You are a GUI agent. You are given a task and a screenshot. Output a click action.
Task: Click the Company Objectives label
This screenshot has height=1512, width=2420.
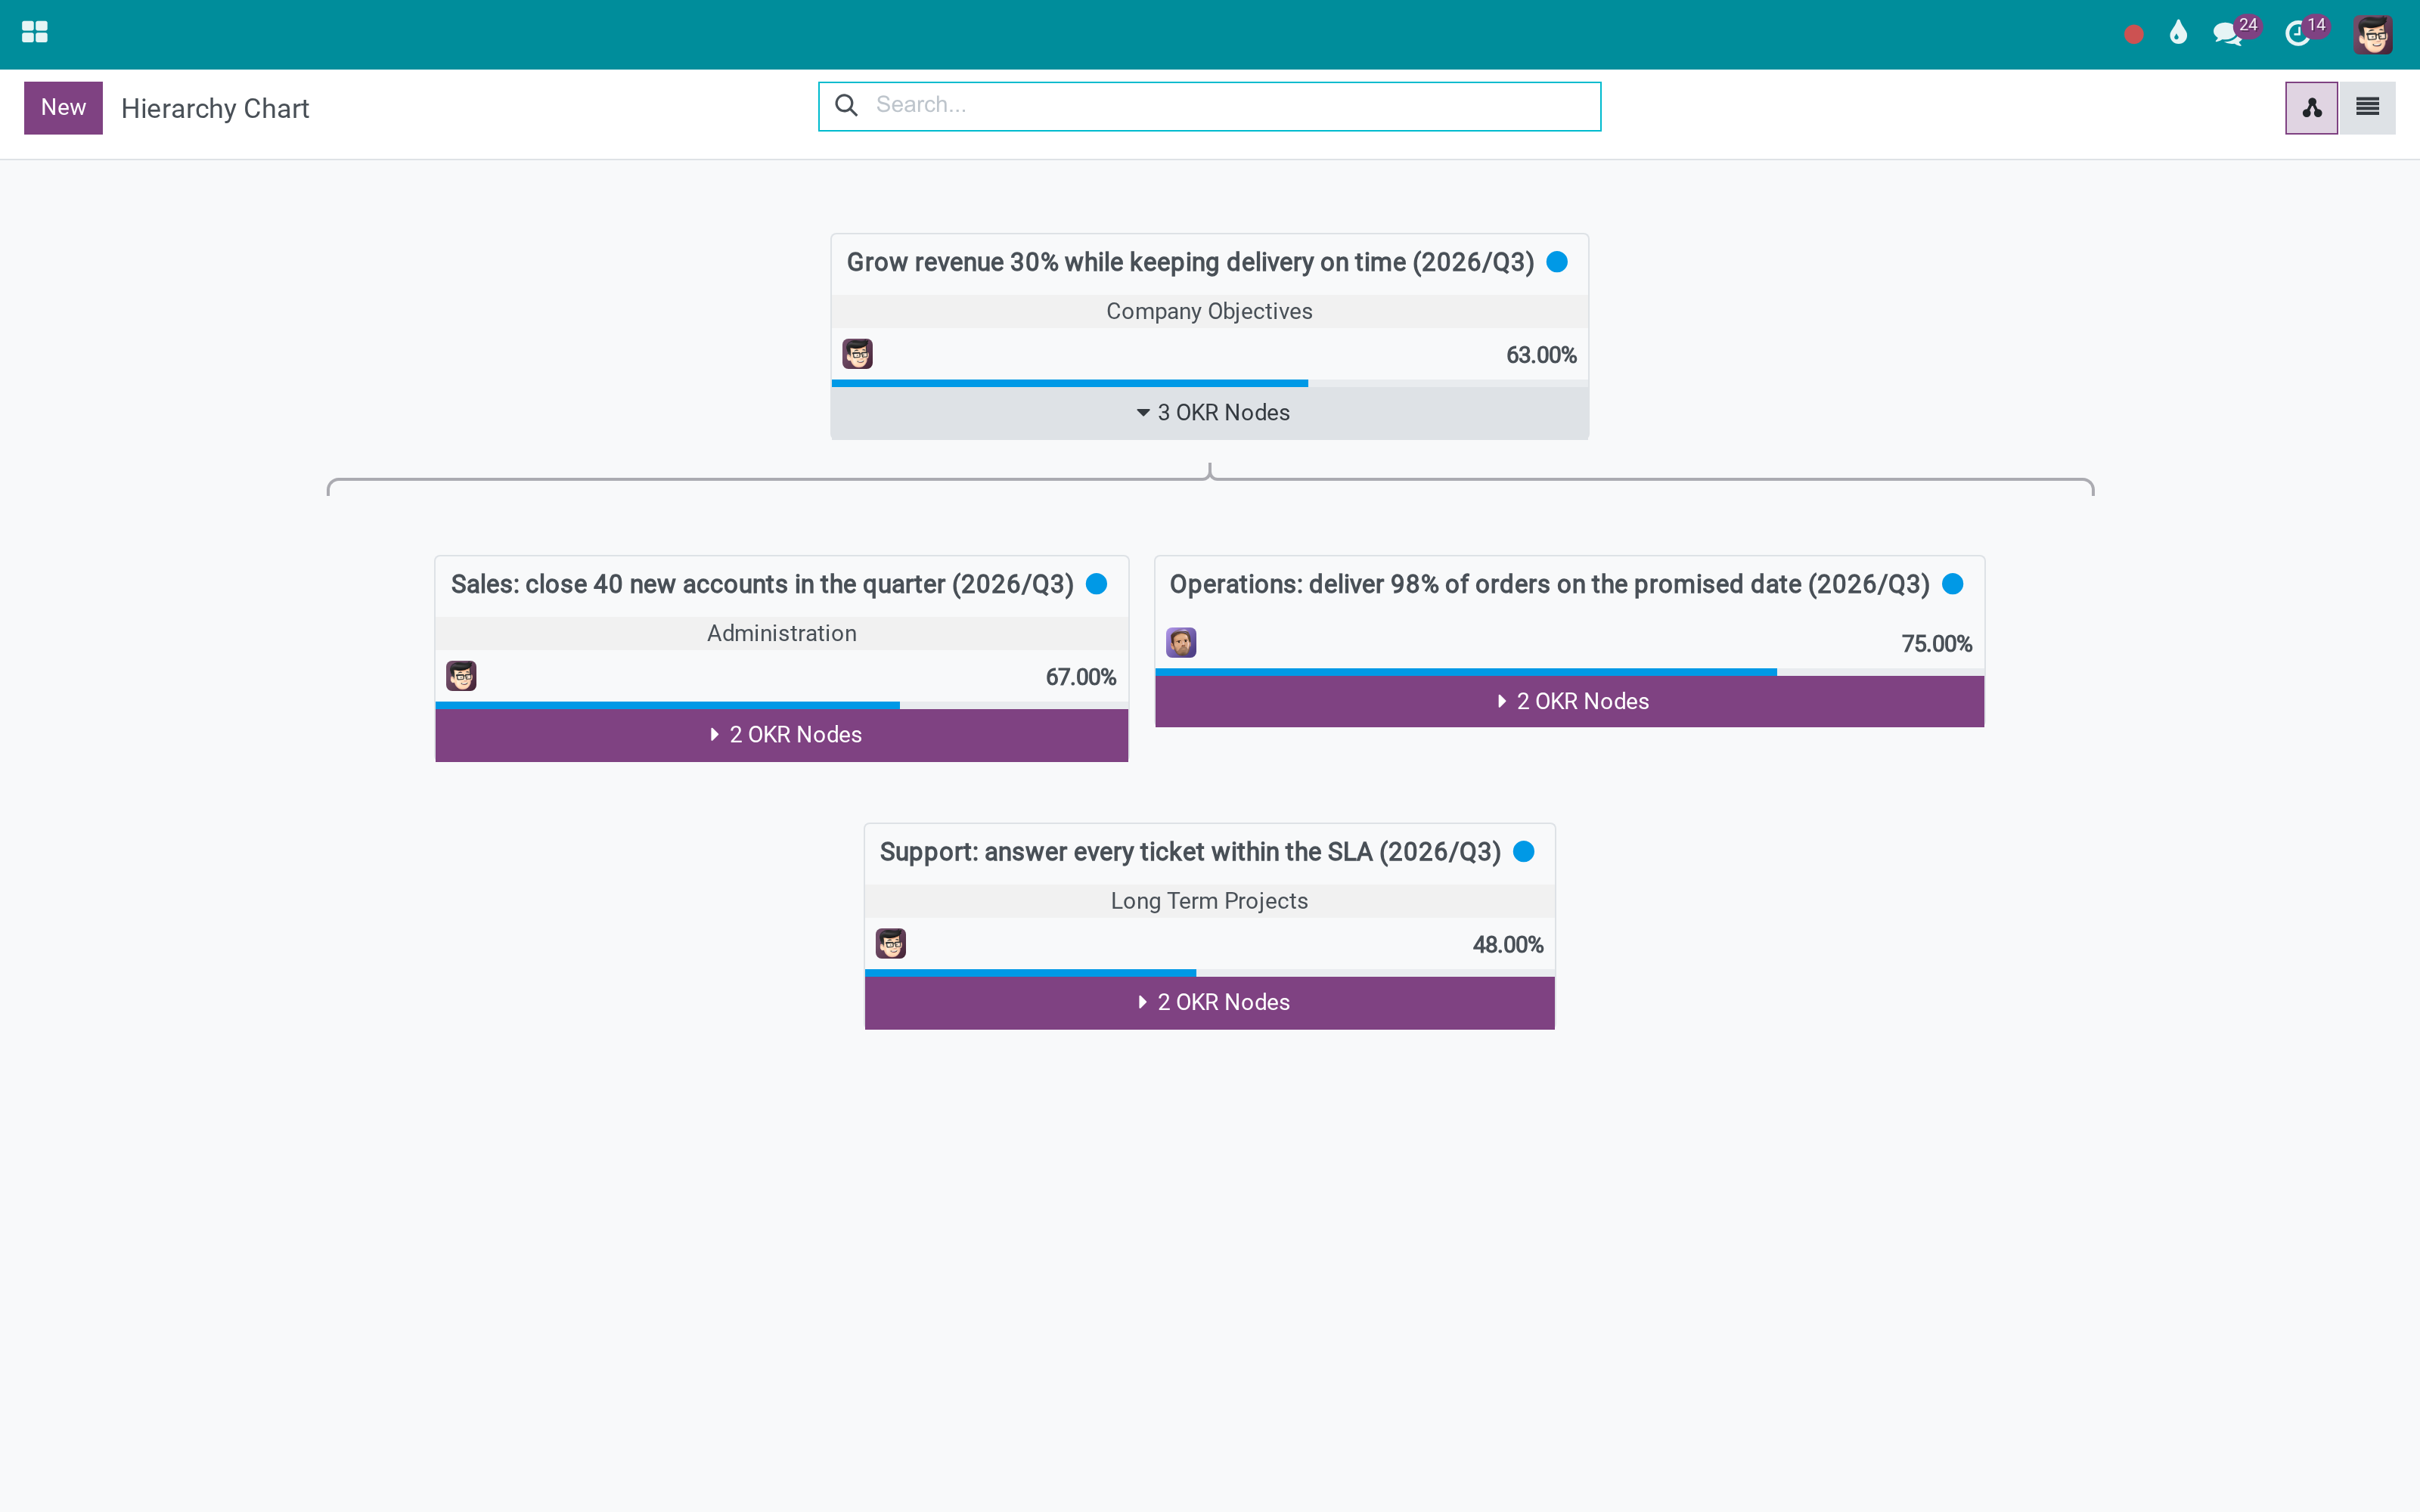coord(1209,311)
